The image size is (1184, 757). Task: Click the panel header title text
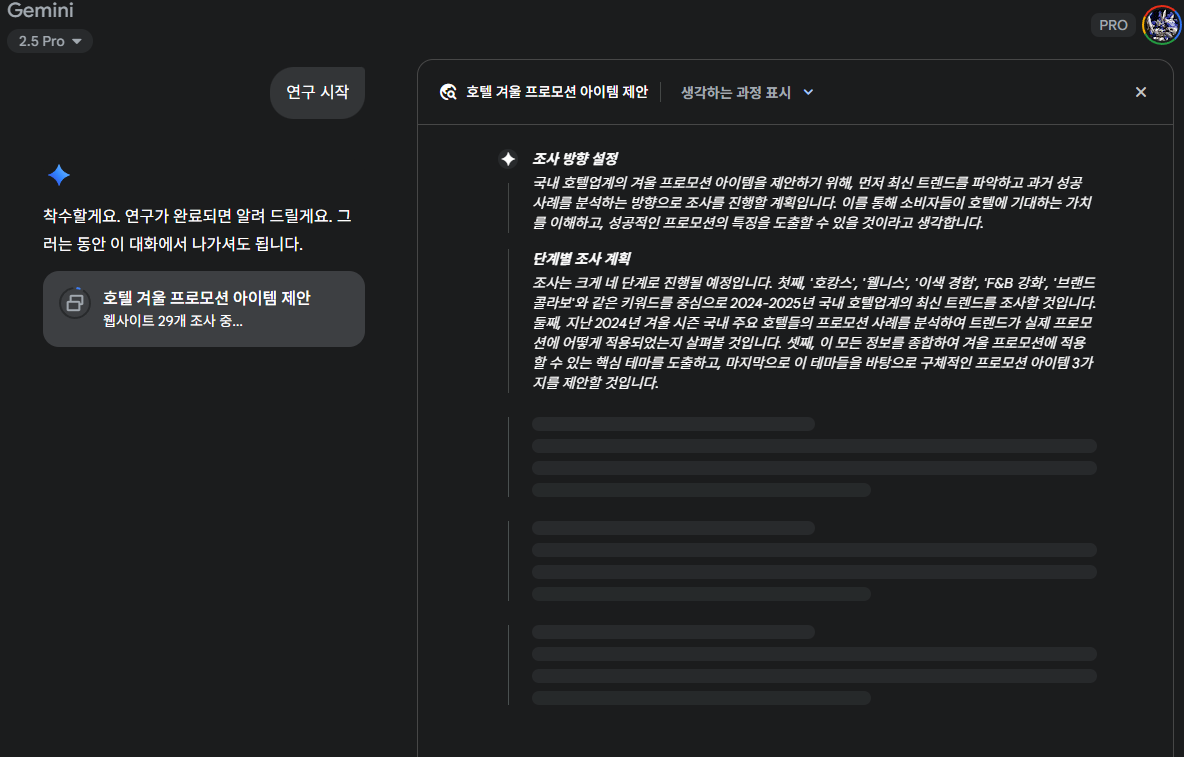click(x=557, y=92)
